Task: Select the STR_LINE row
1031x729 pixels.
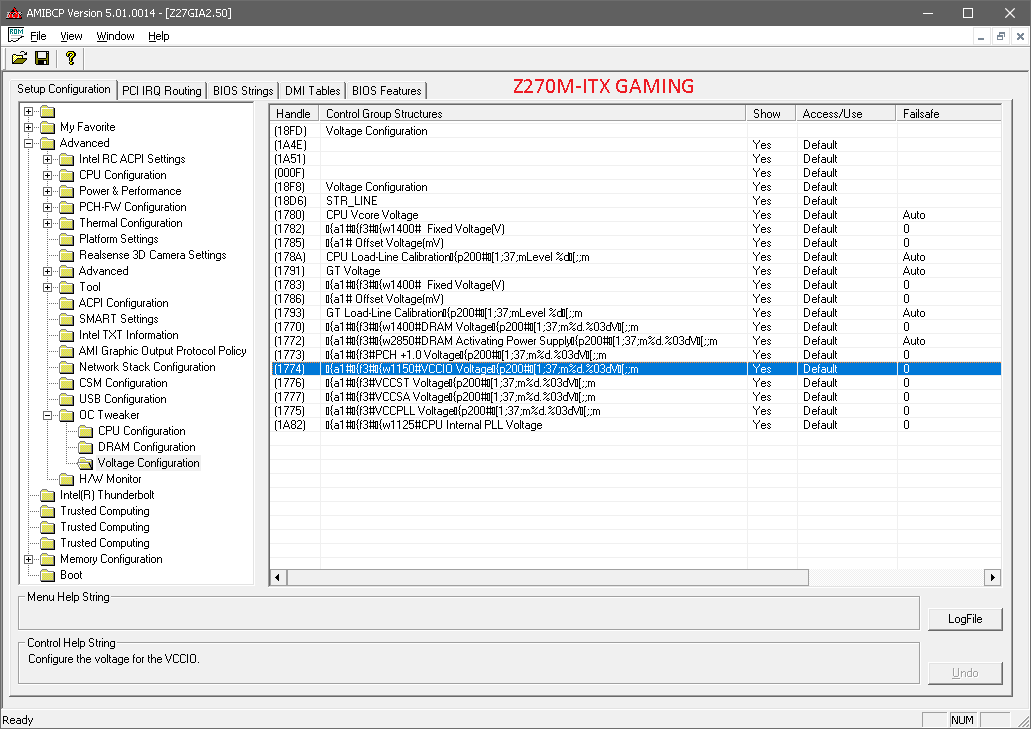Action: click(636, 201)
